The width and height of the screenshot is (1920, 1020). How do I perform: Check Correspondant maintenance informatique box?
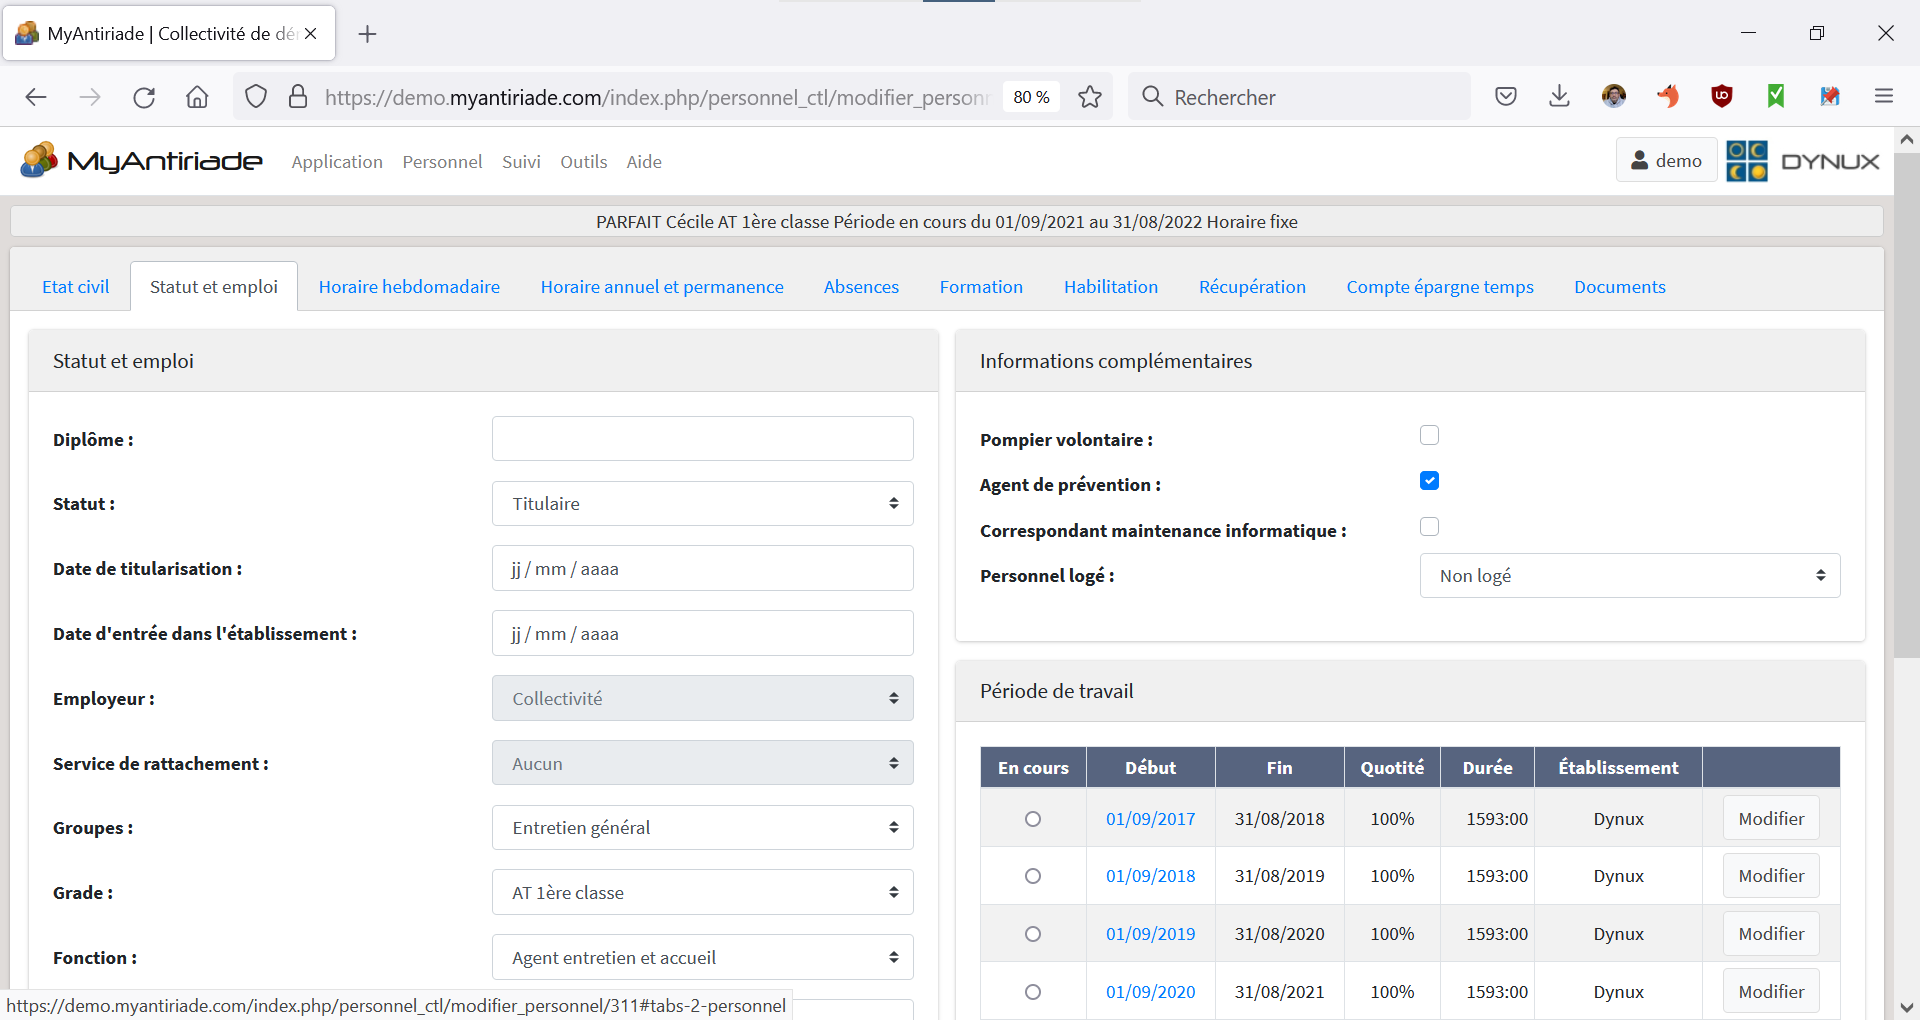tap(1429, 526)
